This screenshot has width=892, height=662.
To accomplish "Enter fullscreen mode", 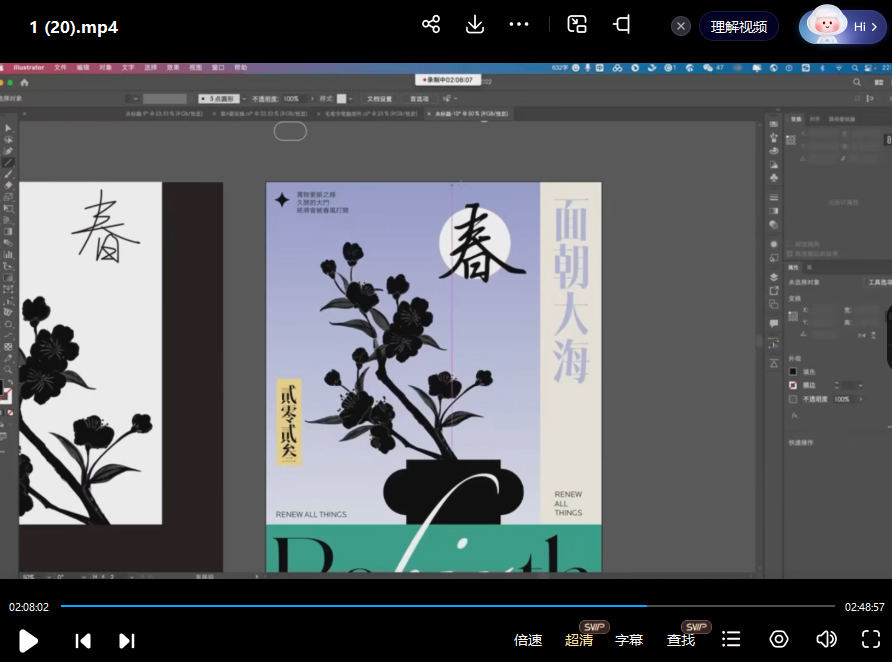I will point(870,639).
